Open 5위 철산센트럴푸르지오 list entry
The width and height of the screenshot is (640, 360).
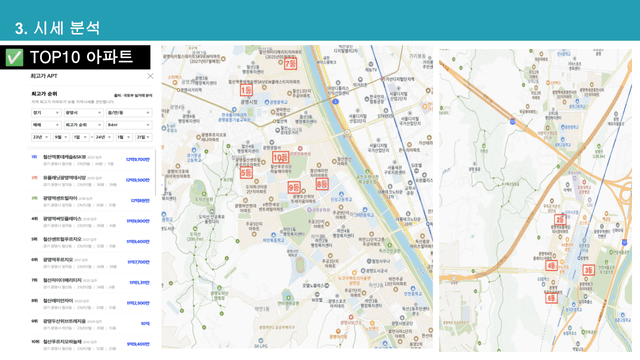pyautogui.click(x=91, y=242)
